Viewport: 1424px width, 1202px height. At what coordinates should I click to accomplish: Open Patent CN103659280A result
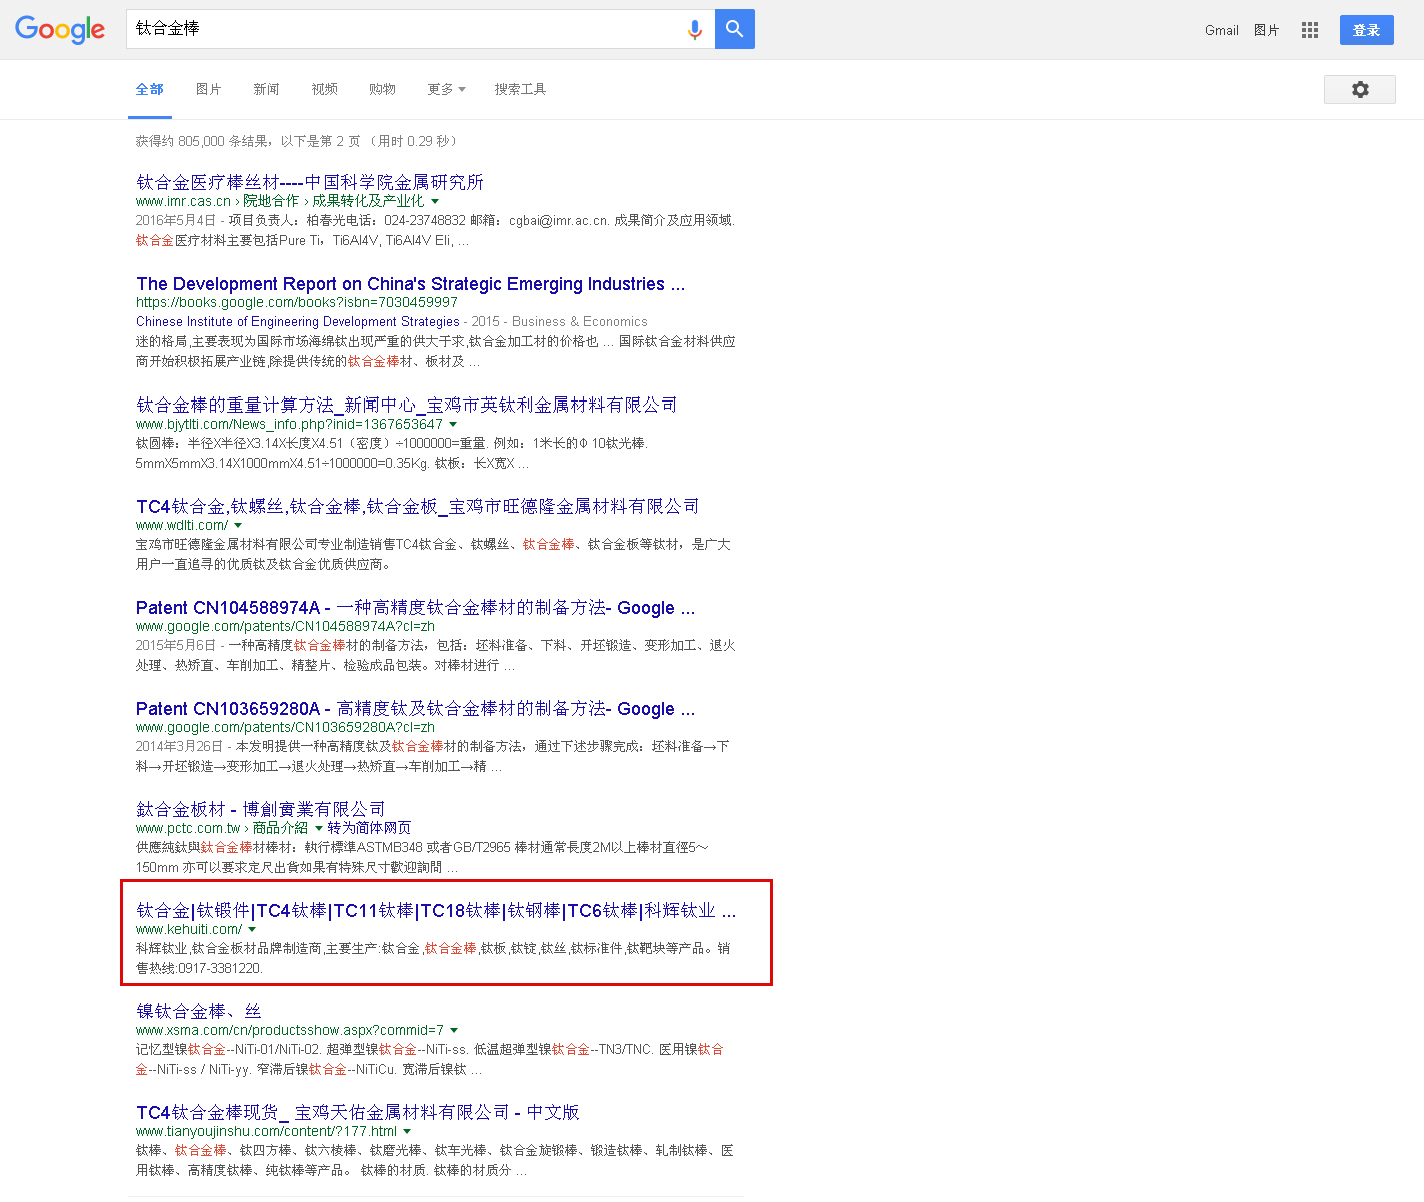(x=415, y=709)
